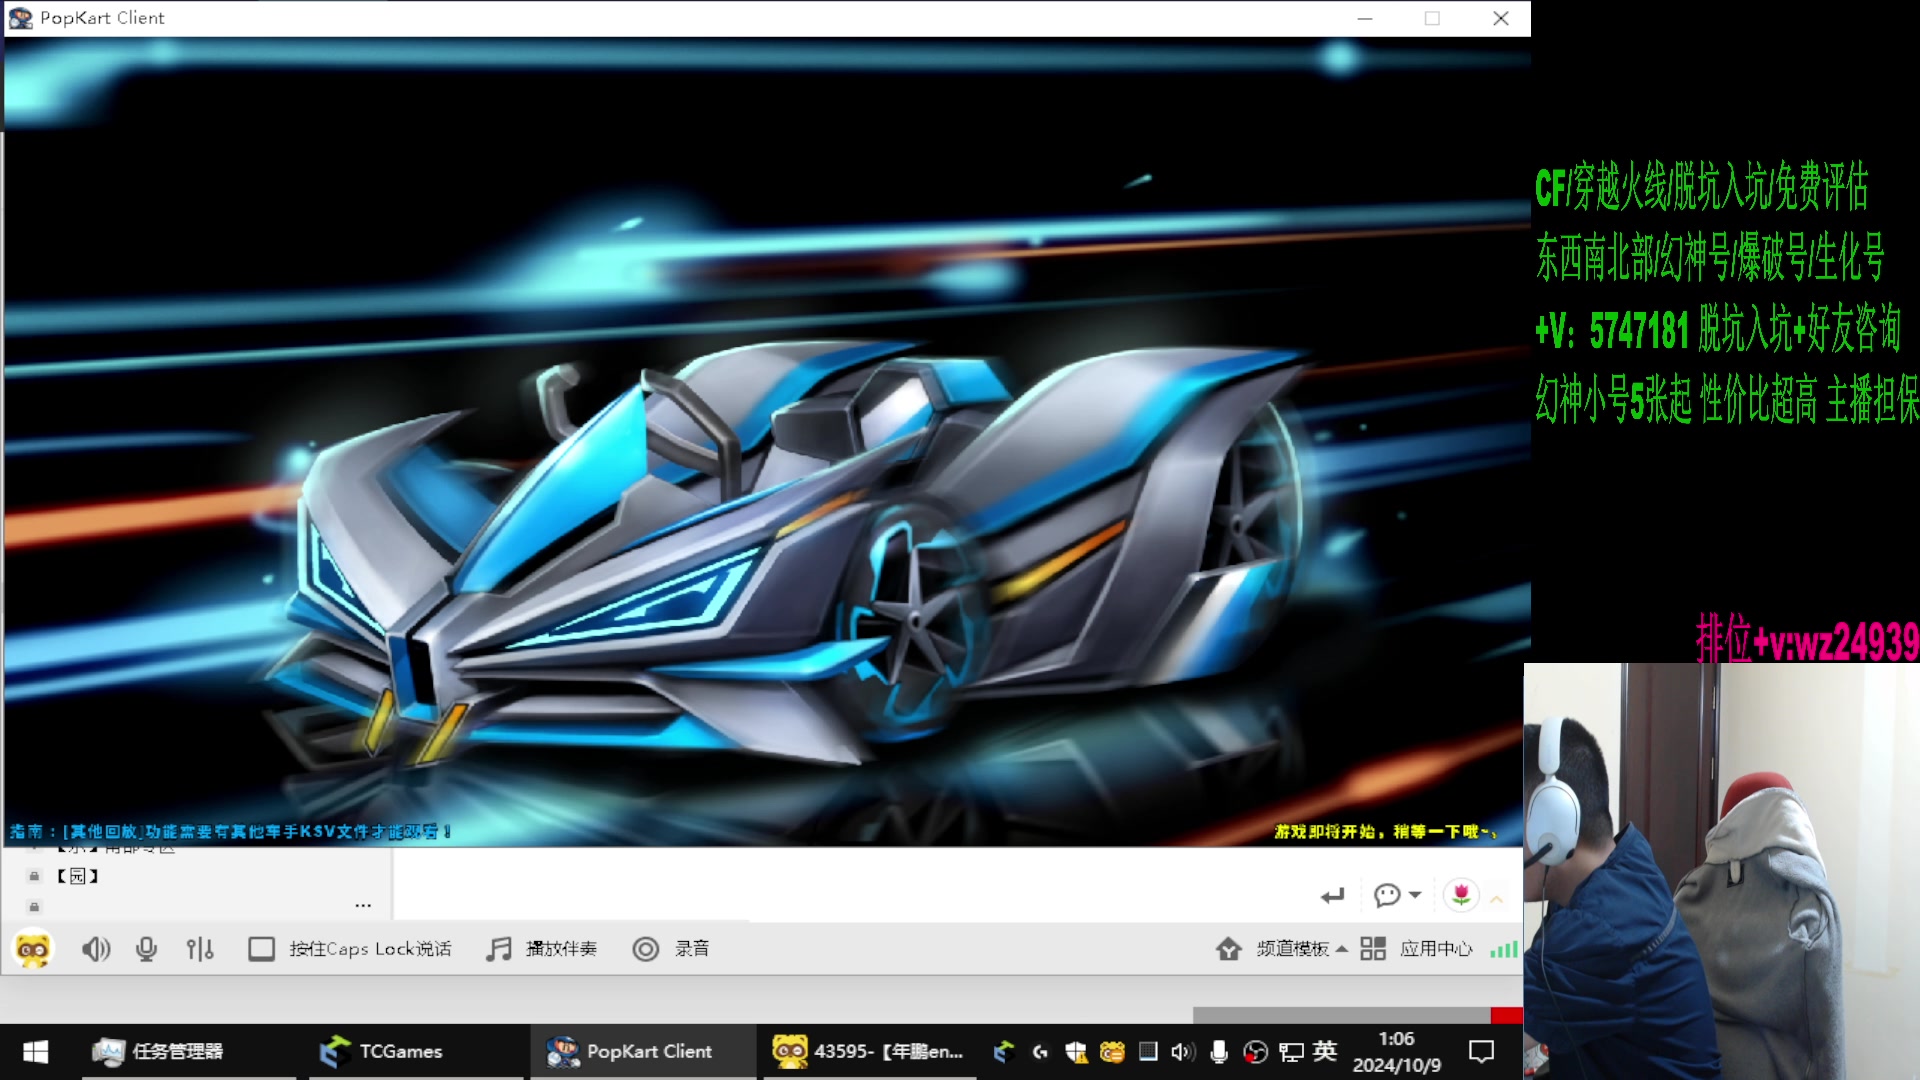The height and width of the screenshot is (1080, 1920).
Task: Open the system volume tray icon
Action: (x=1183, y=1052)
